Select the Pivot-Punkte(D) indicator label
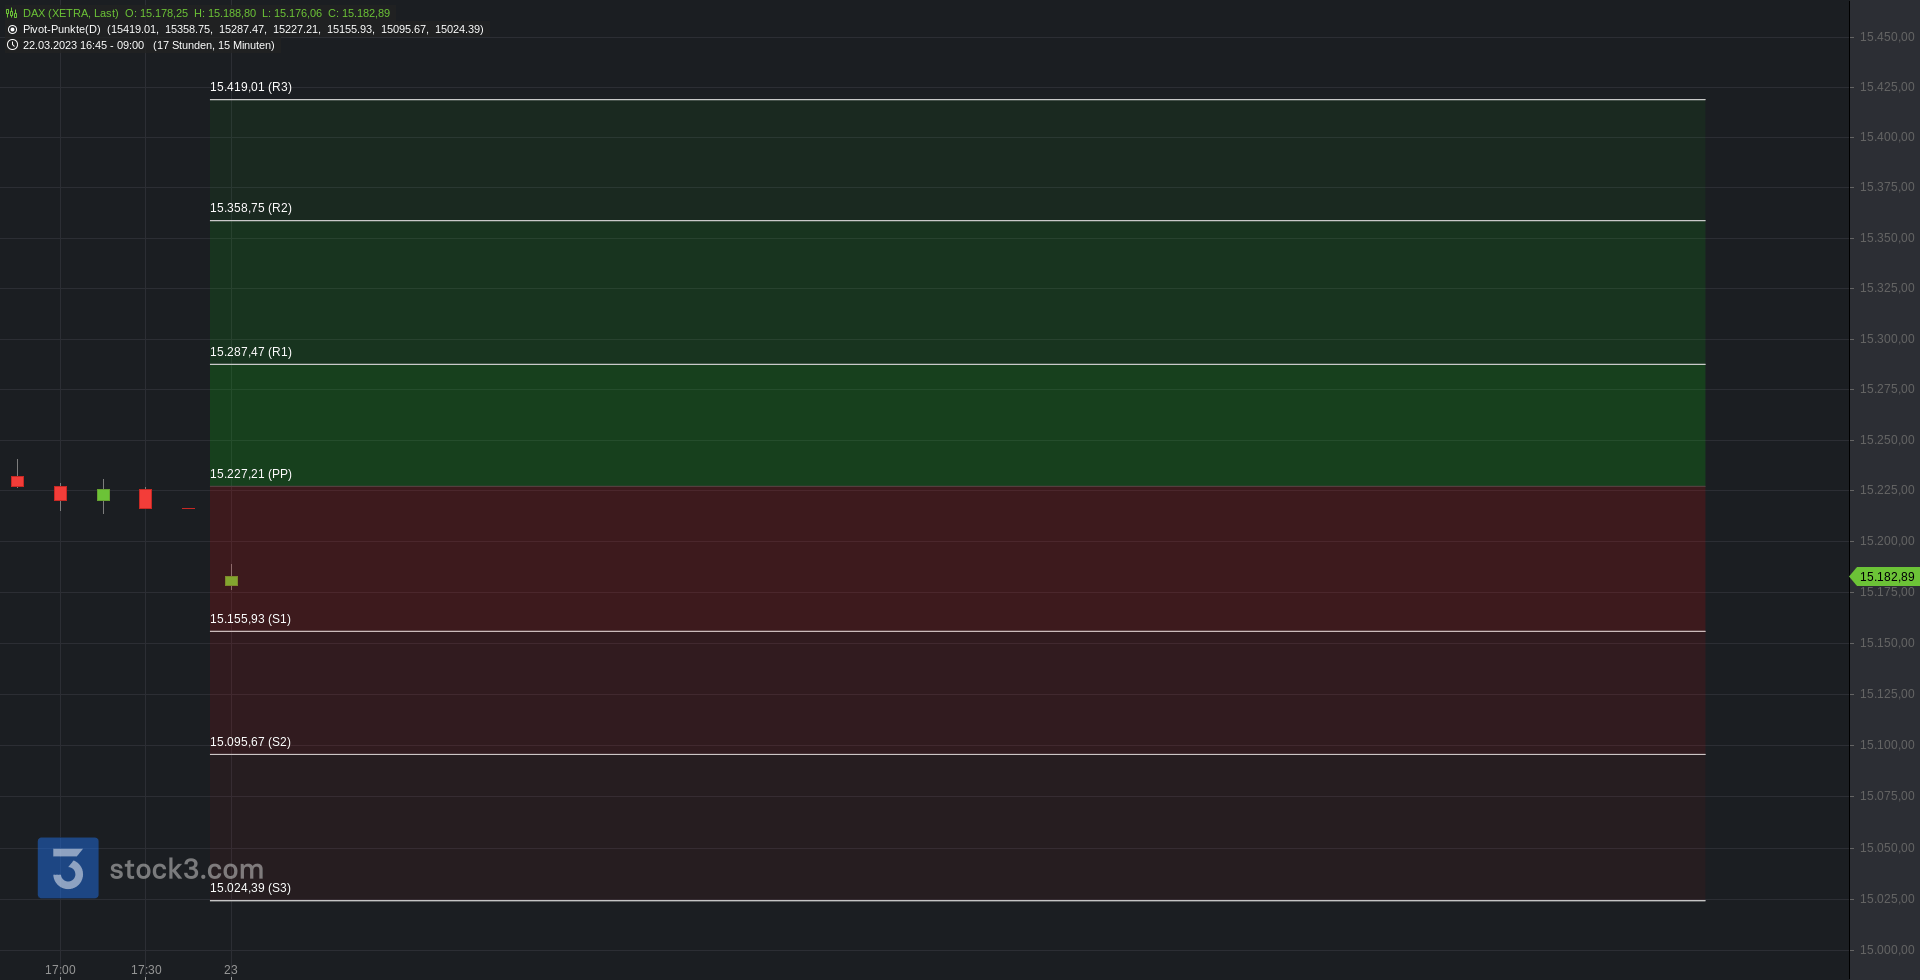 tap(62, 29)
